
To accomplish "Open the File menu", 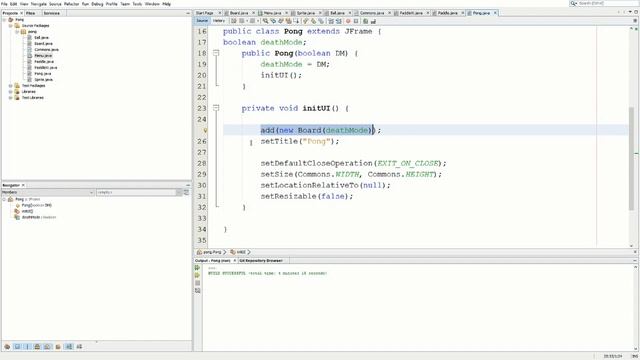I will coord(4,4).
